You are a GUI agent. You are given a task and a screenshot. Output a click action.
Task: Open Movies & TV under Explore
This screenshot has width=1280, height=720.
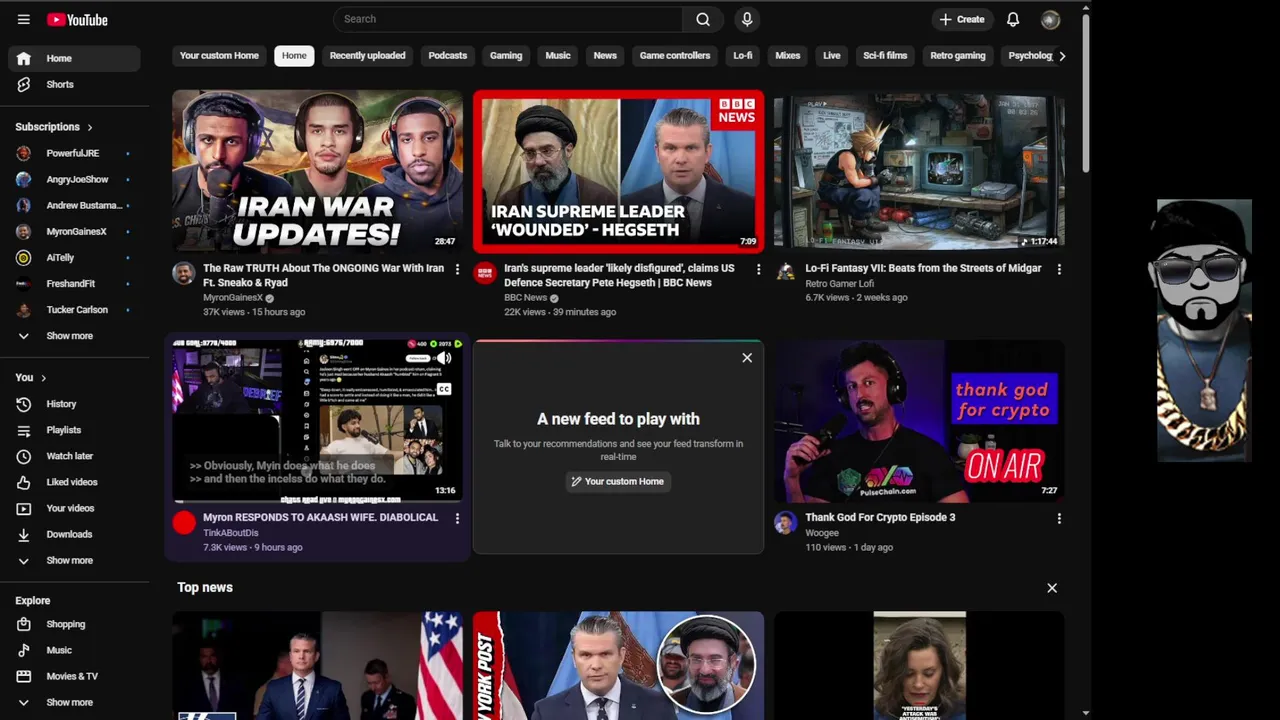pos(74,676)
